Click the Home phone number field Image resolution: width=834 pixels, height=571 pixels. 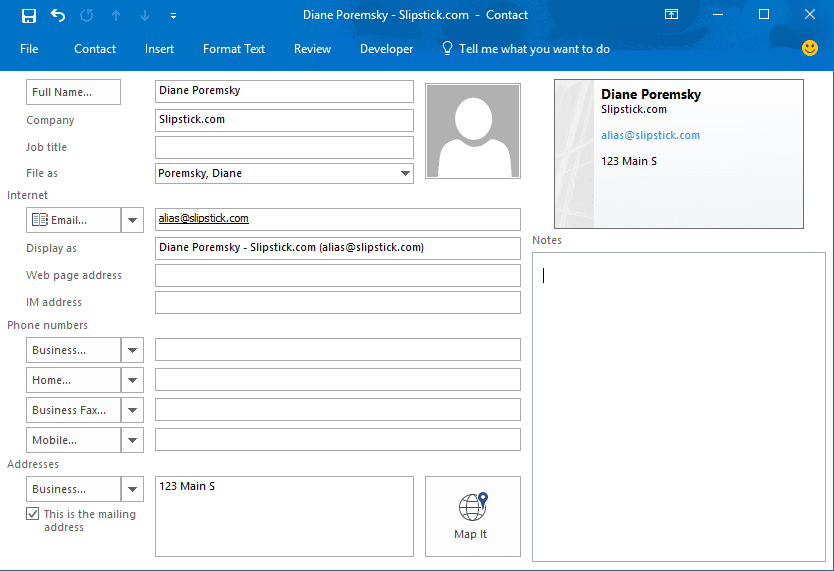click(x=338, y=380)
